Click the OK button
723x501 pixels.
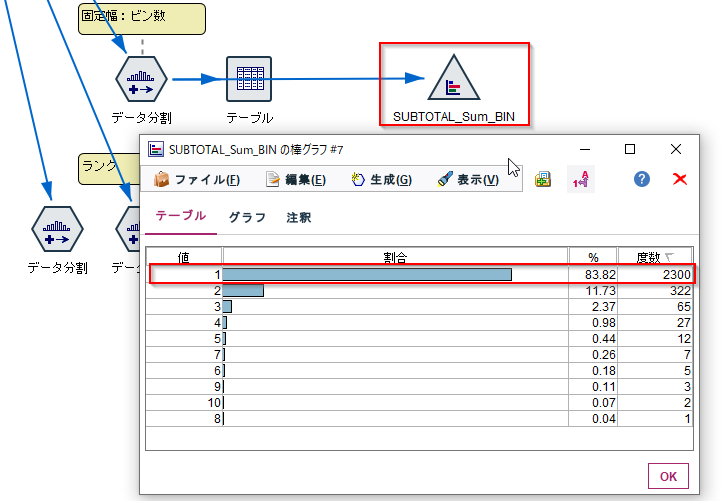[x=668, y=476]
